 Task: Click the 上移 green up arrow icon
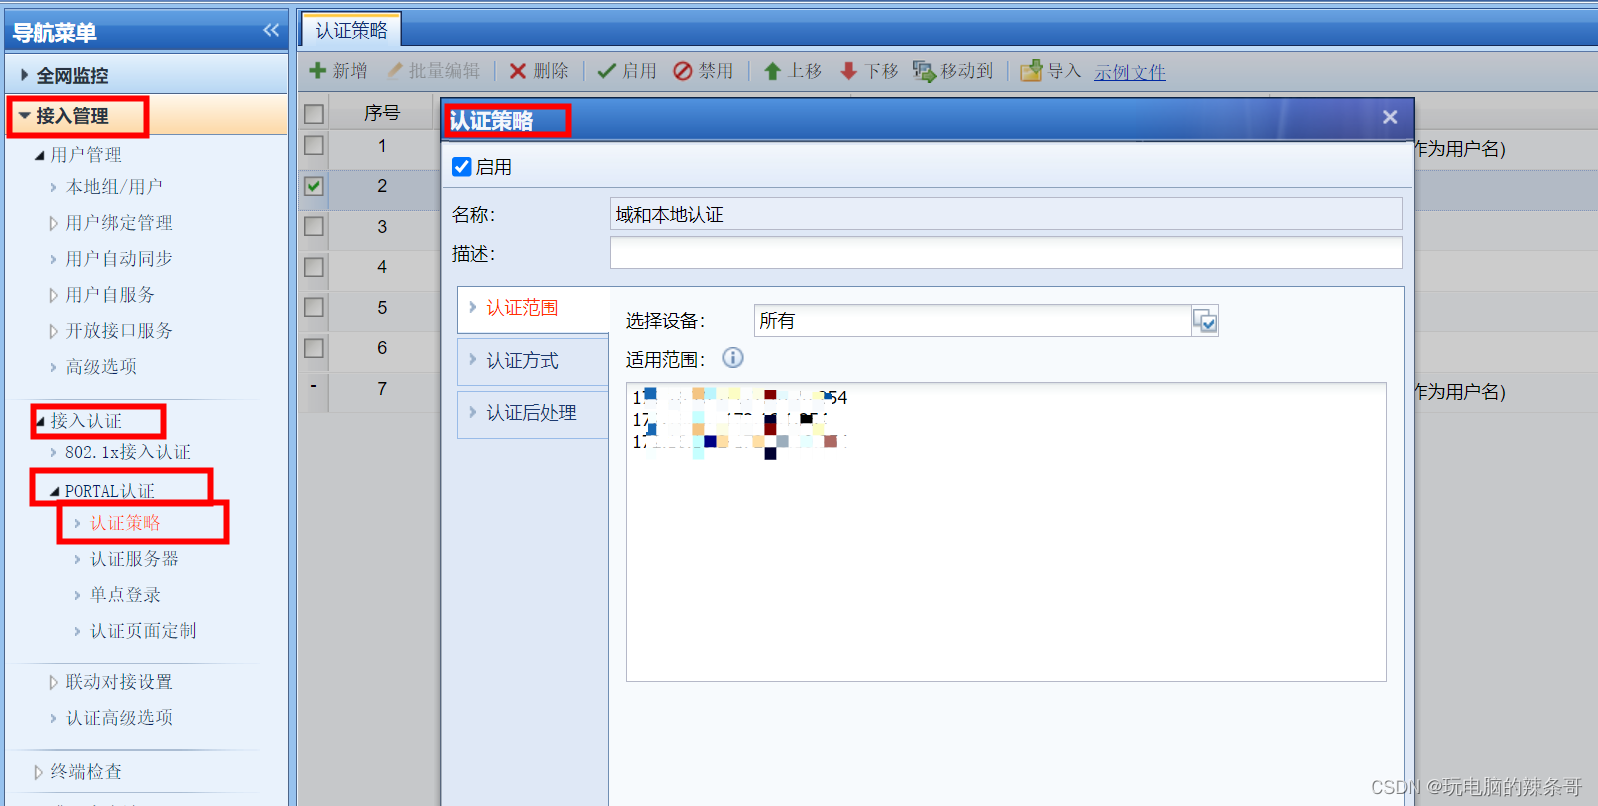pyautogui.click(x=772, y=71)
